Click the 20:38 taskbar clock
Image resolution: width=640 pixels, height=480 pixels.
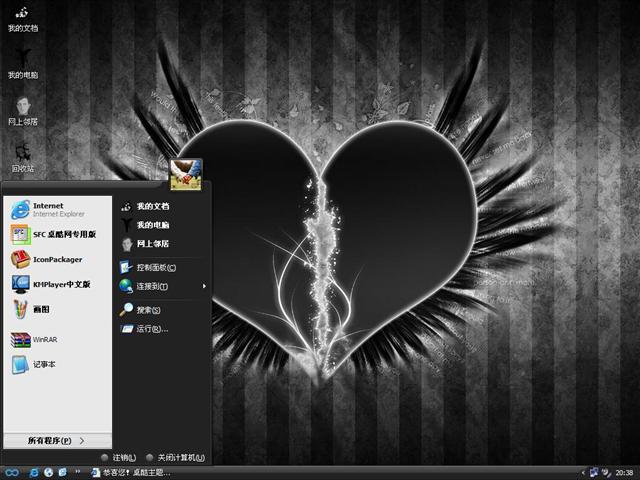pos(624,473)
